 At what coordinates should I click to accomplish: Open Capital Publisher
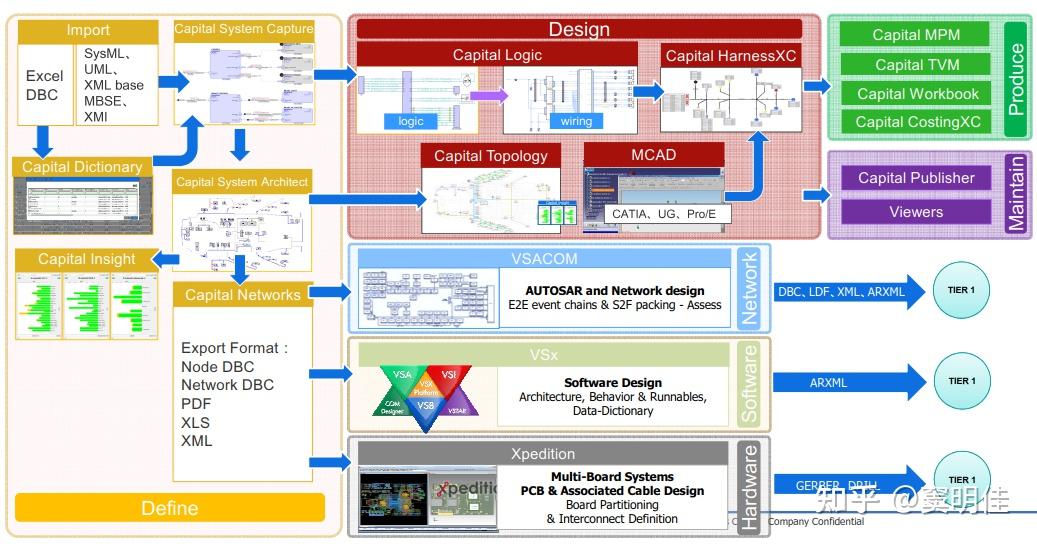click(x=915, y=177)
